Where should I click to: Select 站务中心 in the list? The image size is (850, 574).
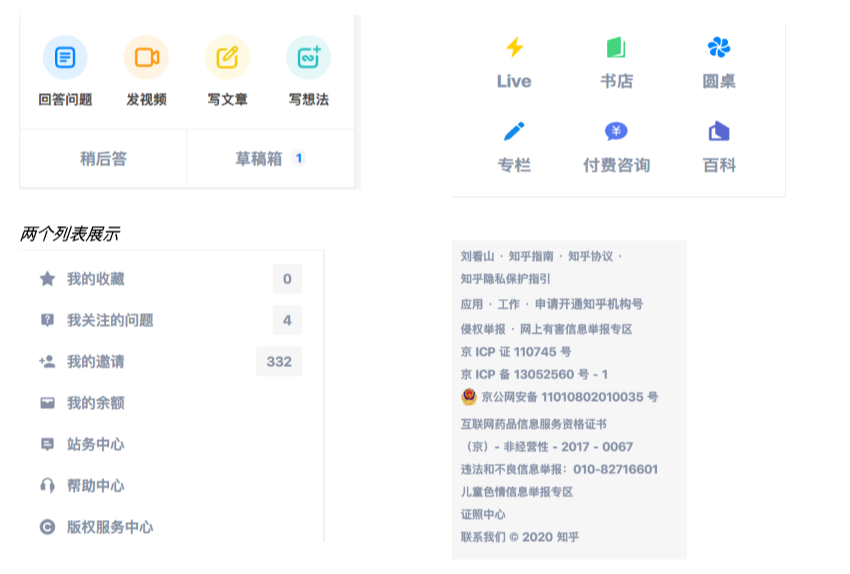(x=95, y=444)
